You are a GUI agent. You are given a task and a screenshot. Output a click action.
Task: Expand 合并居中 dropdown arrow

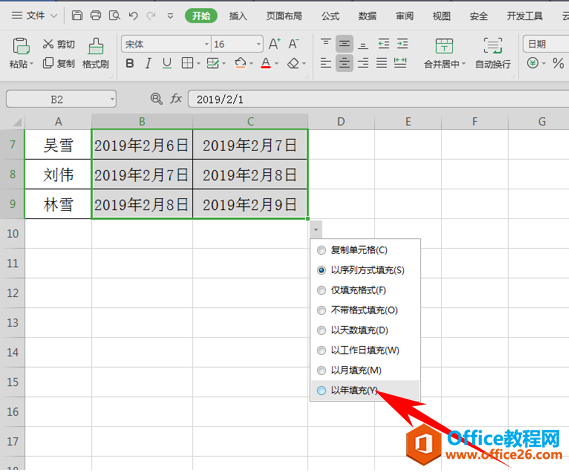coord(463,64)
